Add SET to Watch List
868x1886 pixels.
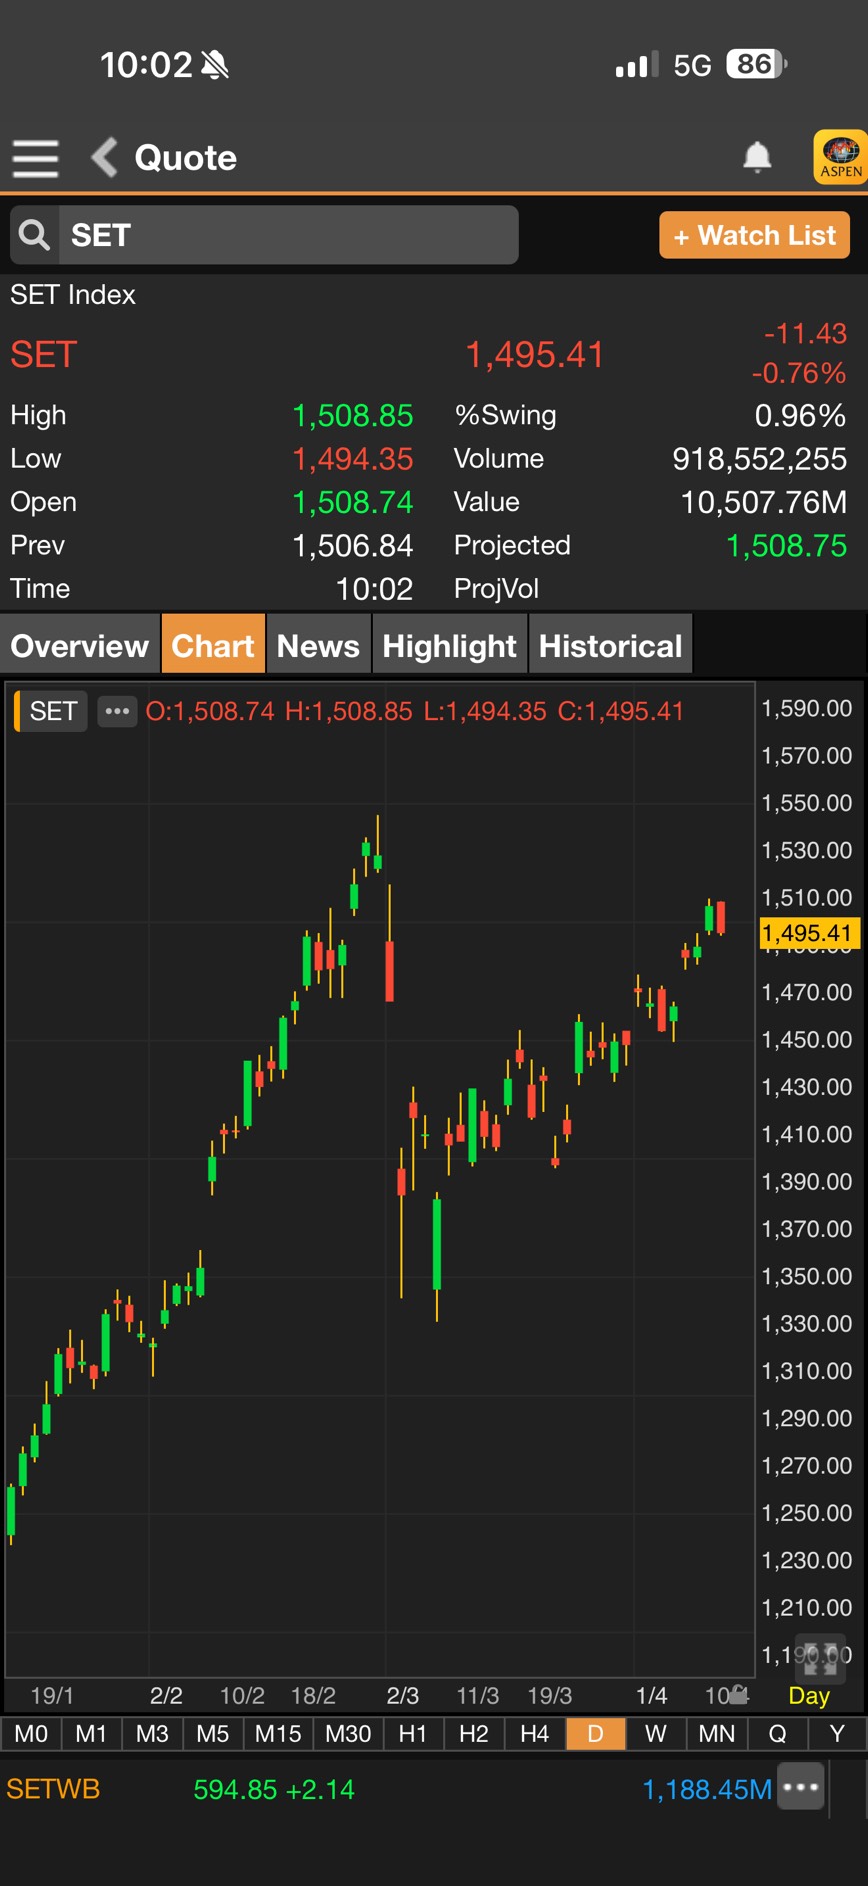754,235
